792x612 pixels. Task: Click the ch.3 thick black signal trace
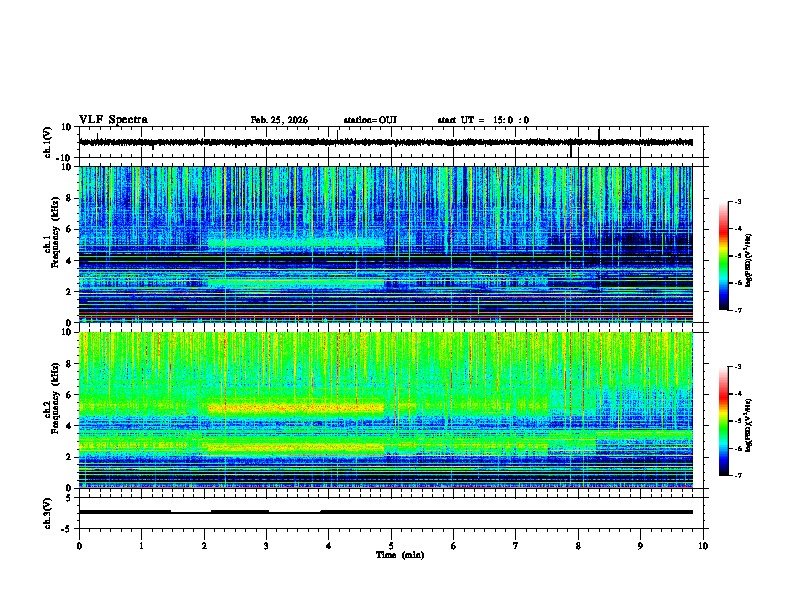[x=386, y=512]
